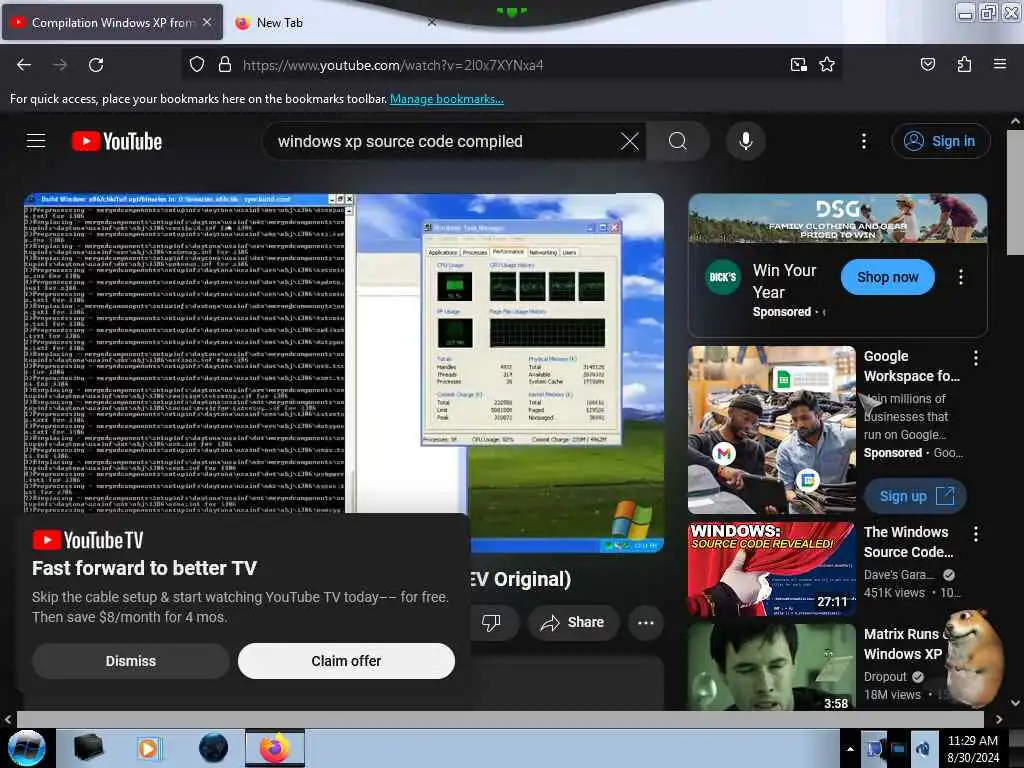
Task: Go back using the browser back arrow
Action: tap(24, 65)
